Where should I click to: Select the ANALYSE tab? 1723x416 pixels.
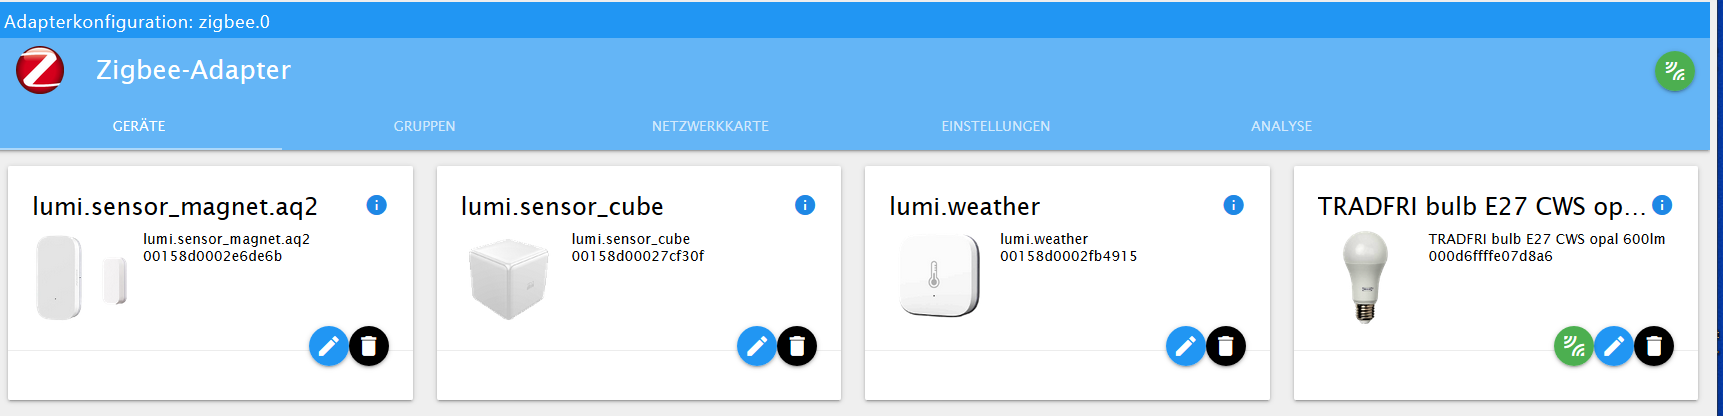[x=1281, y=126]
